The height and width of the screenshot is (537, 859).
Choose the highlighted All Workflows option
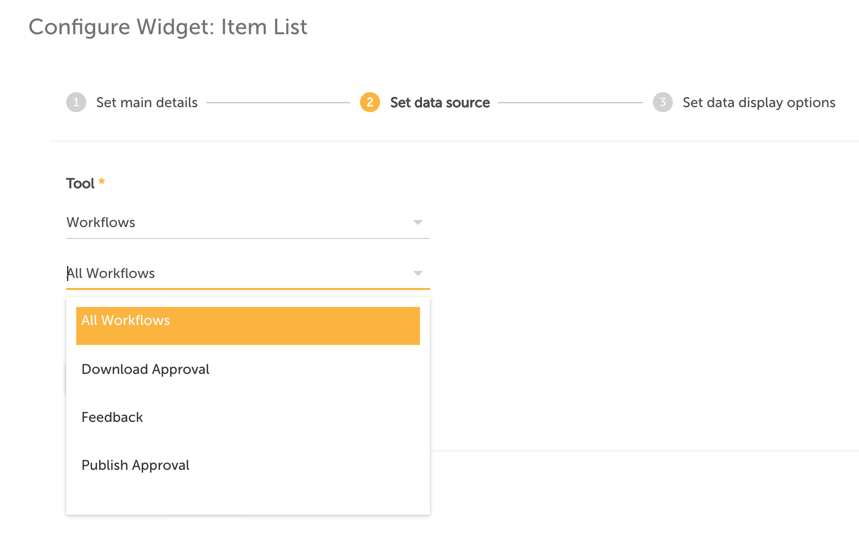[248, 325]
